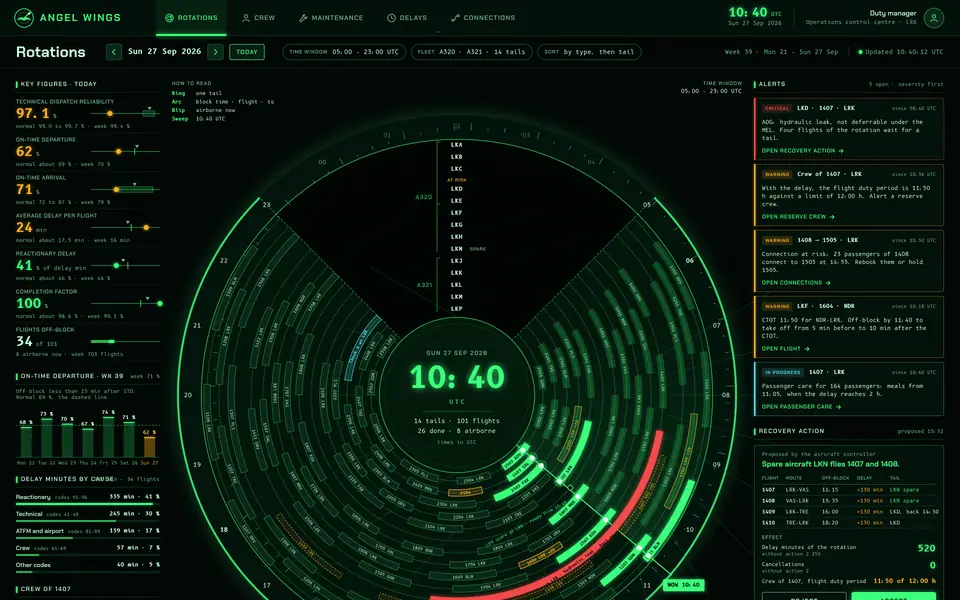Select tail LKF in the legend

click(456, 212)
